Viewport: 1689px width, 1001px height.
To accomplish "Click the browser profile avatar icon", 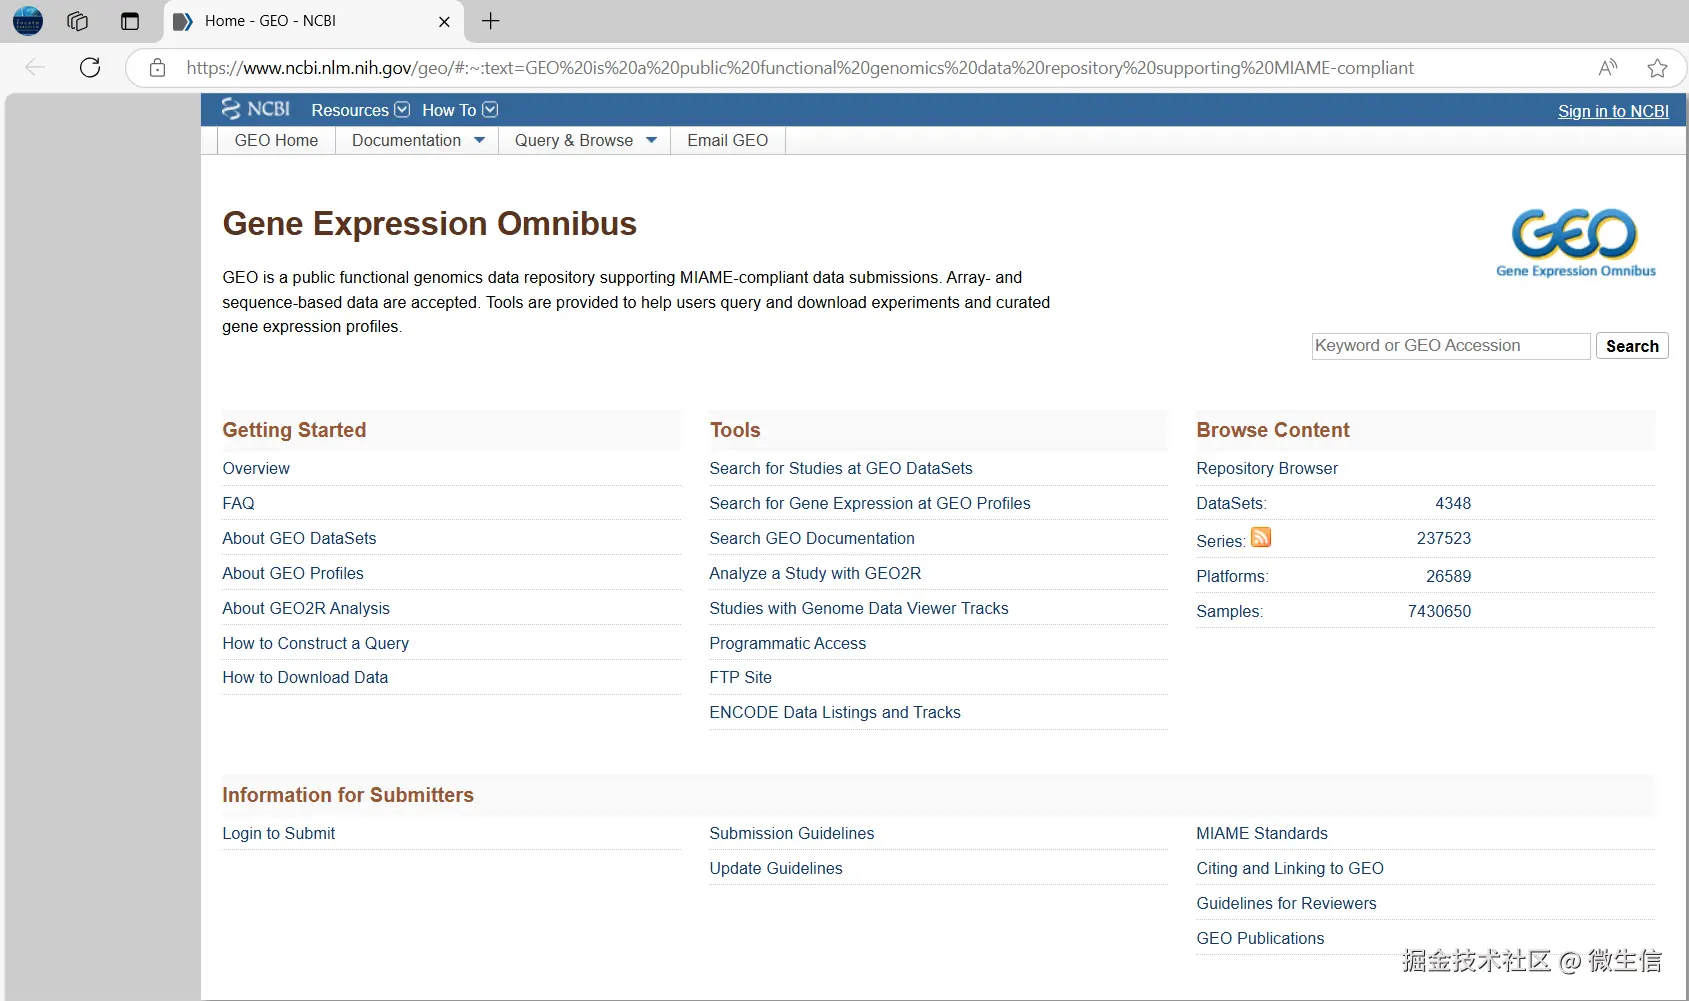I will click(x=28, y=20).
